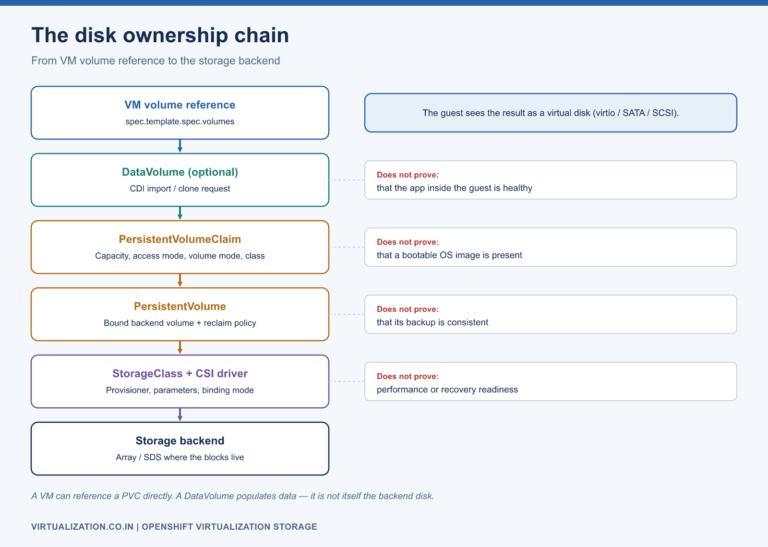Click 'that a bootable OS image is present'
Viewport: 768px width, 547px height.
point(449,255)
